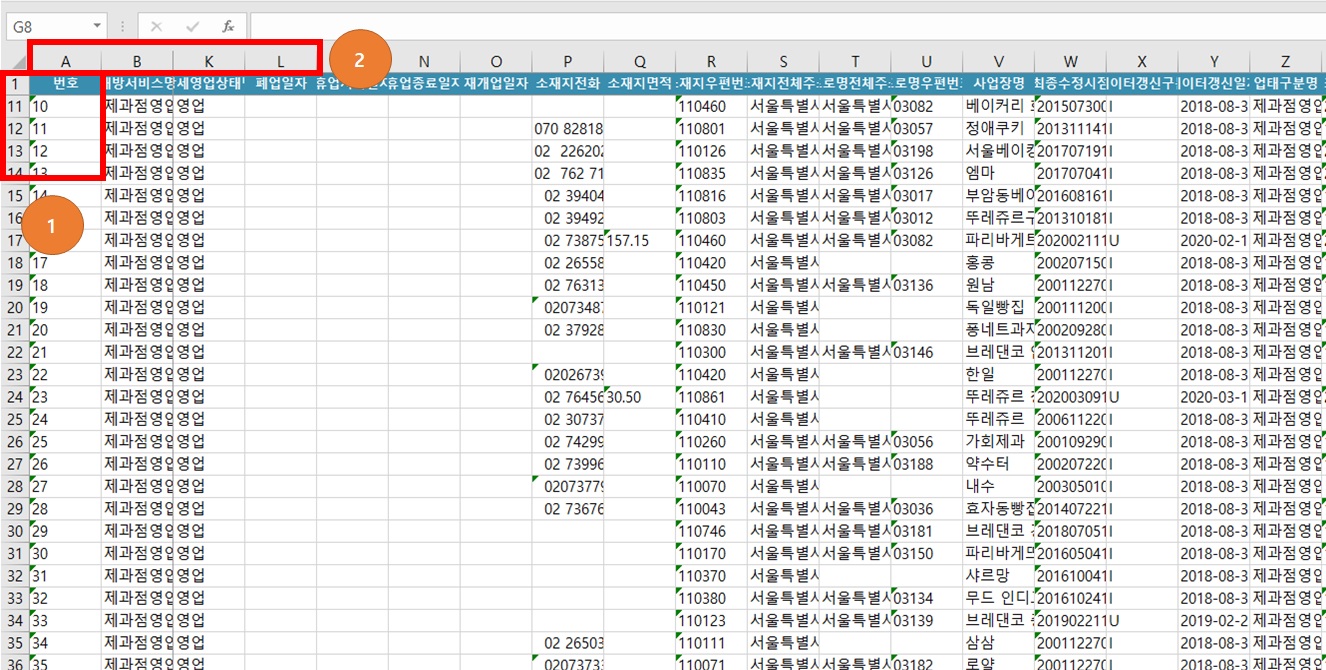Click into the formula bar input area
Screen dimensions: 1326x670
pos(787,25)
